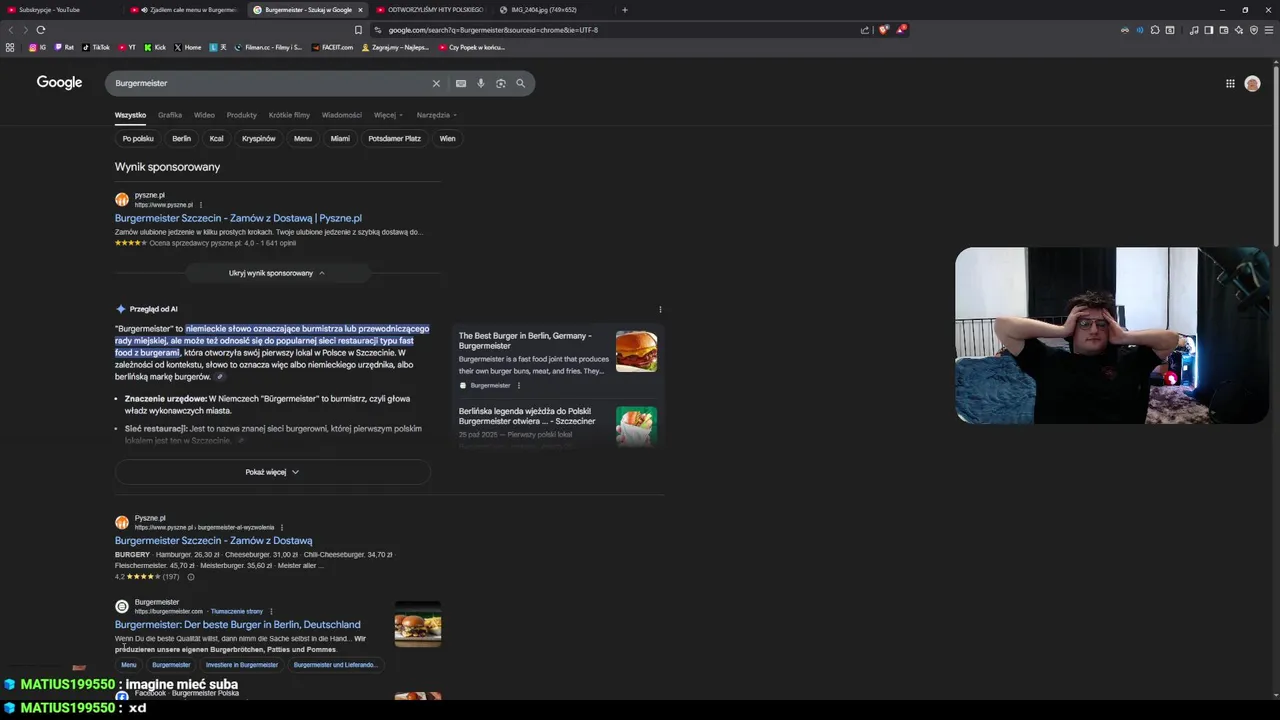
Task: Open the sponsored Burgermeister Szczecin Pyszne.pl link
Action: [238, 218]
